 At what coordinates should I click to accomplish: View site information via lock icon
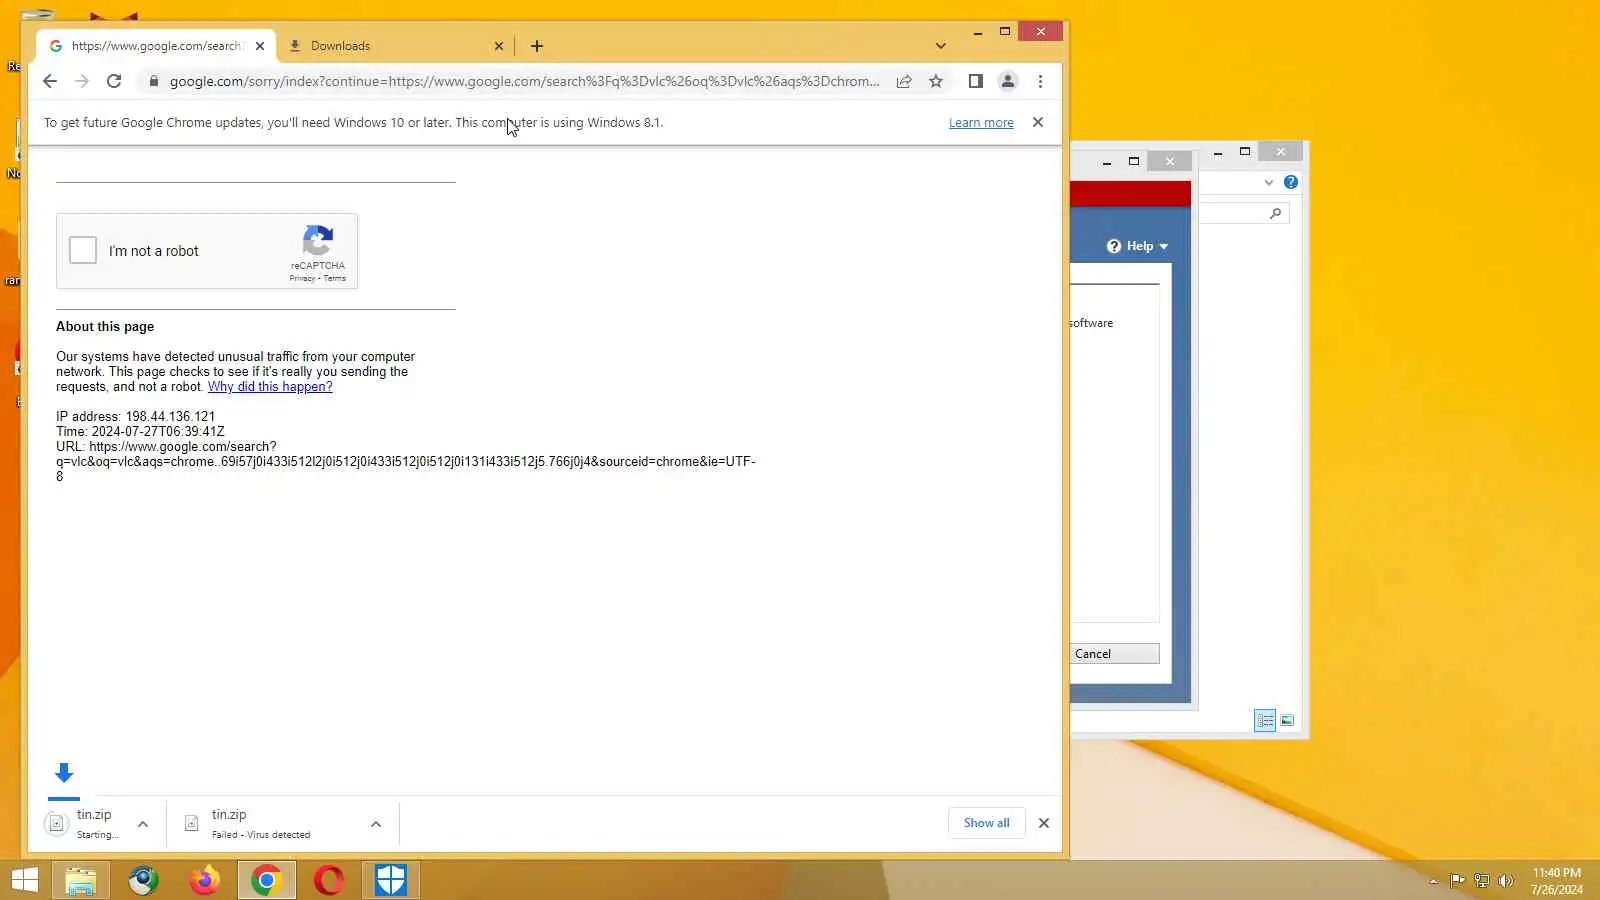[153, 81]
